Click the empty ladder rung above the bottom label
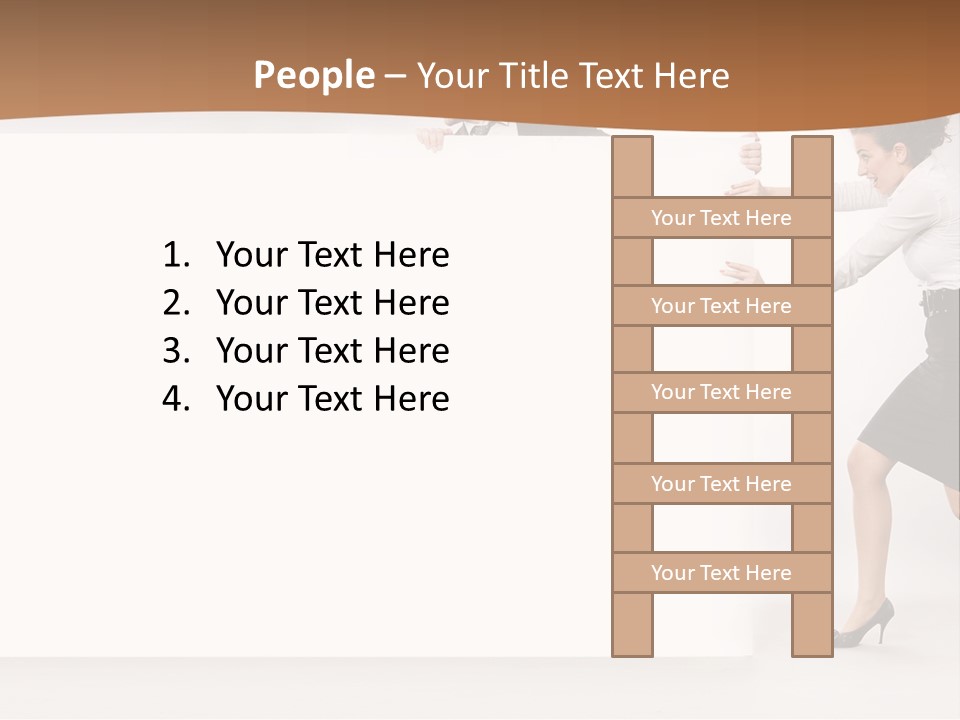 pos(722,528)
